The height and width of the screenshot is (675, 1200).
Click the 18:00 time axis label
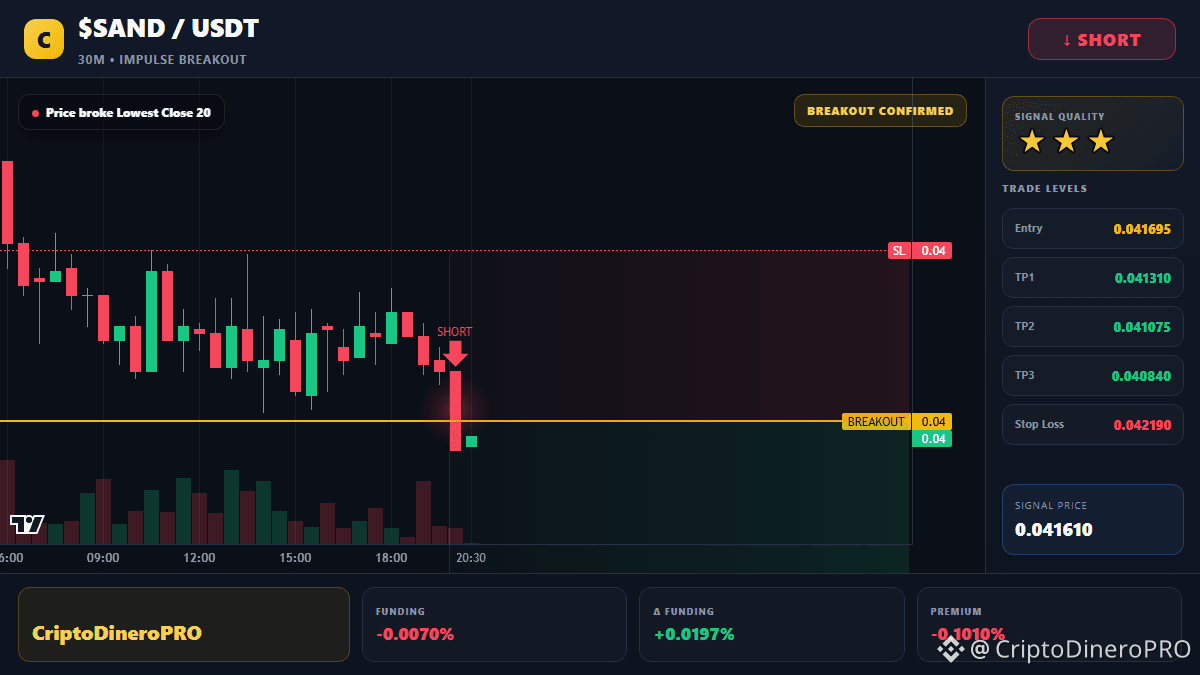391,558
